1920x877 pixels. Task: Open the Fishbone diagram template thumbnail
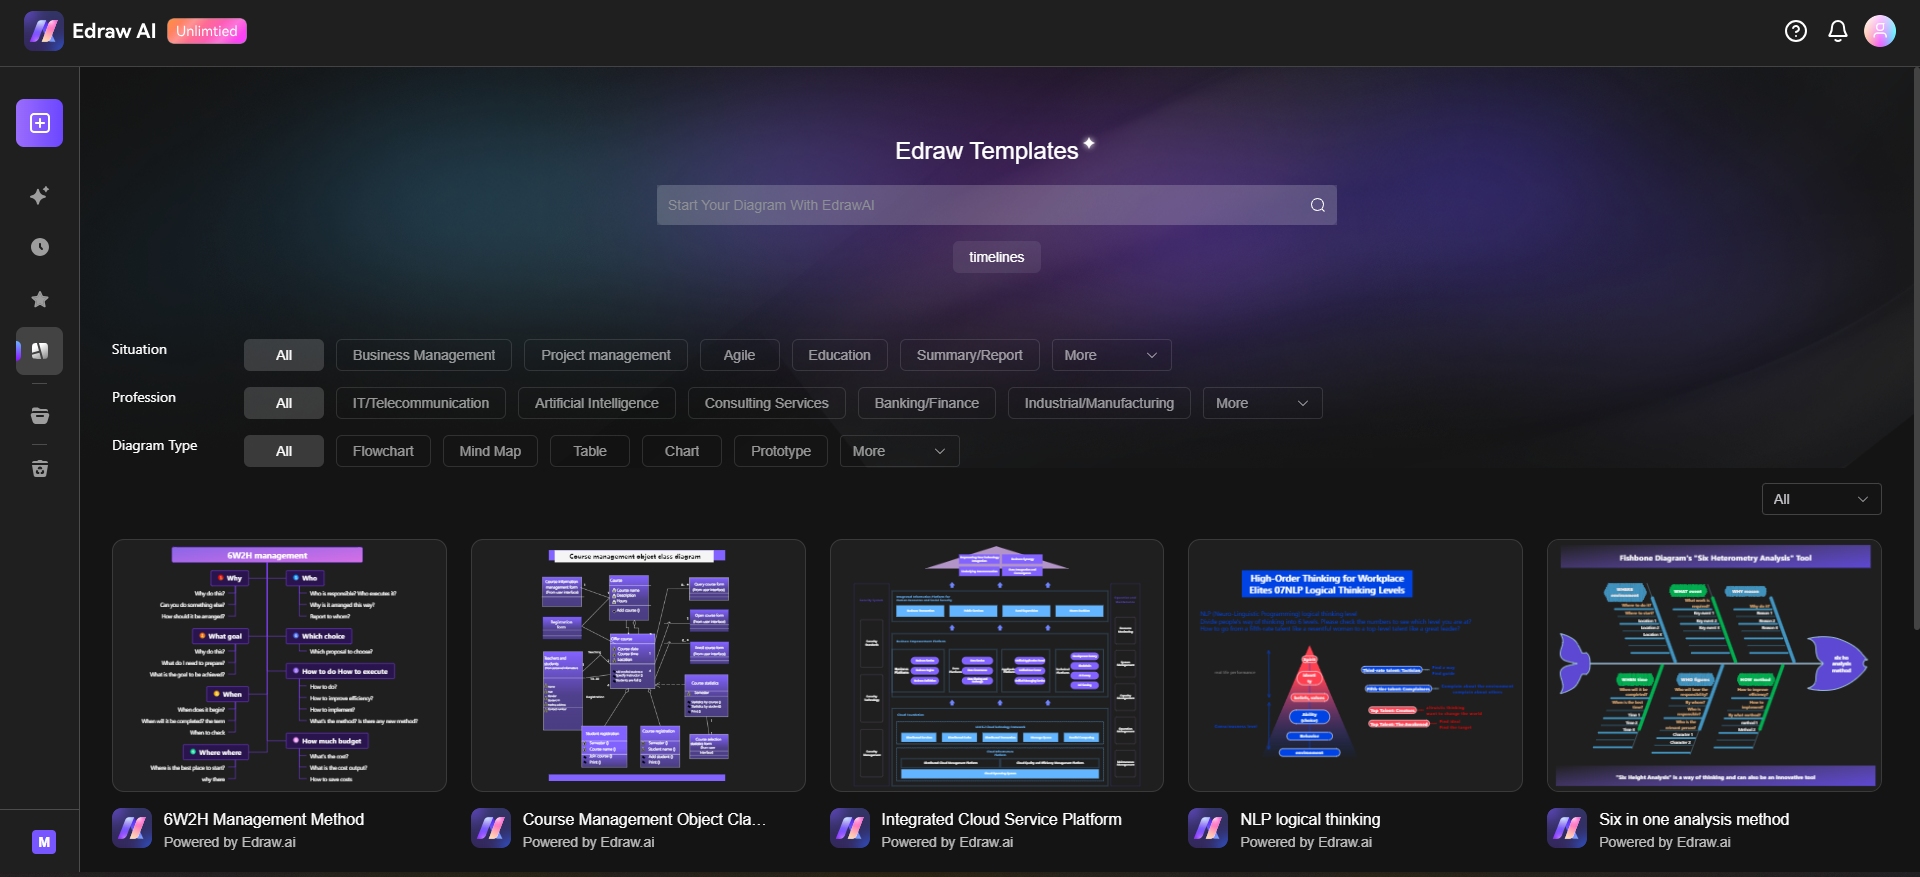[1714, 666]
